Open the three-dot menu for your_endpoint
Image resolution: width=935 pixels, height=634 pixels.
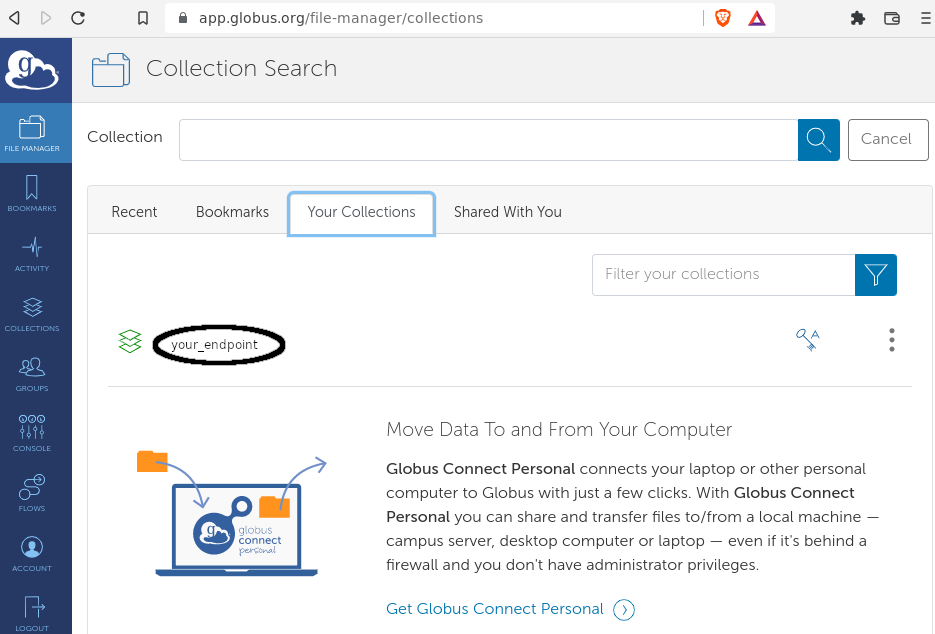coord(891,340)
